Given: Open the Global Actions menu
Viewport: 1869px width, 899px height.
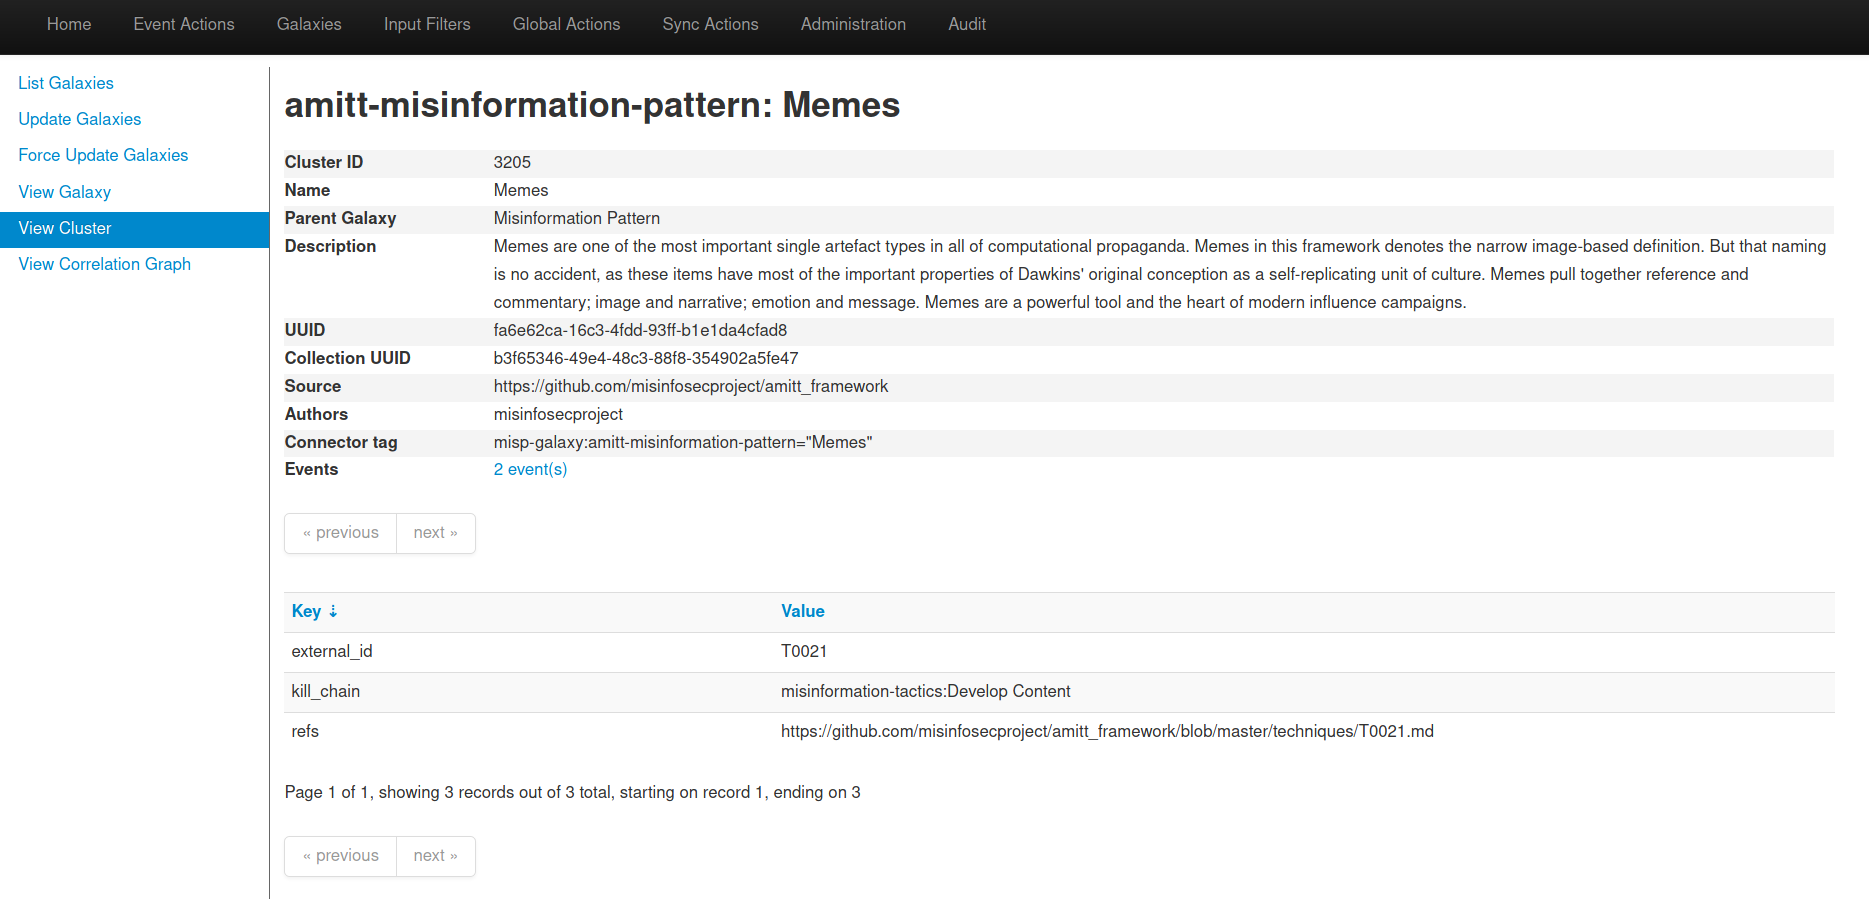Looking at the screenshot, I should pyautogui.click(x=566, y=24).
